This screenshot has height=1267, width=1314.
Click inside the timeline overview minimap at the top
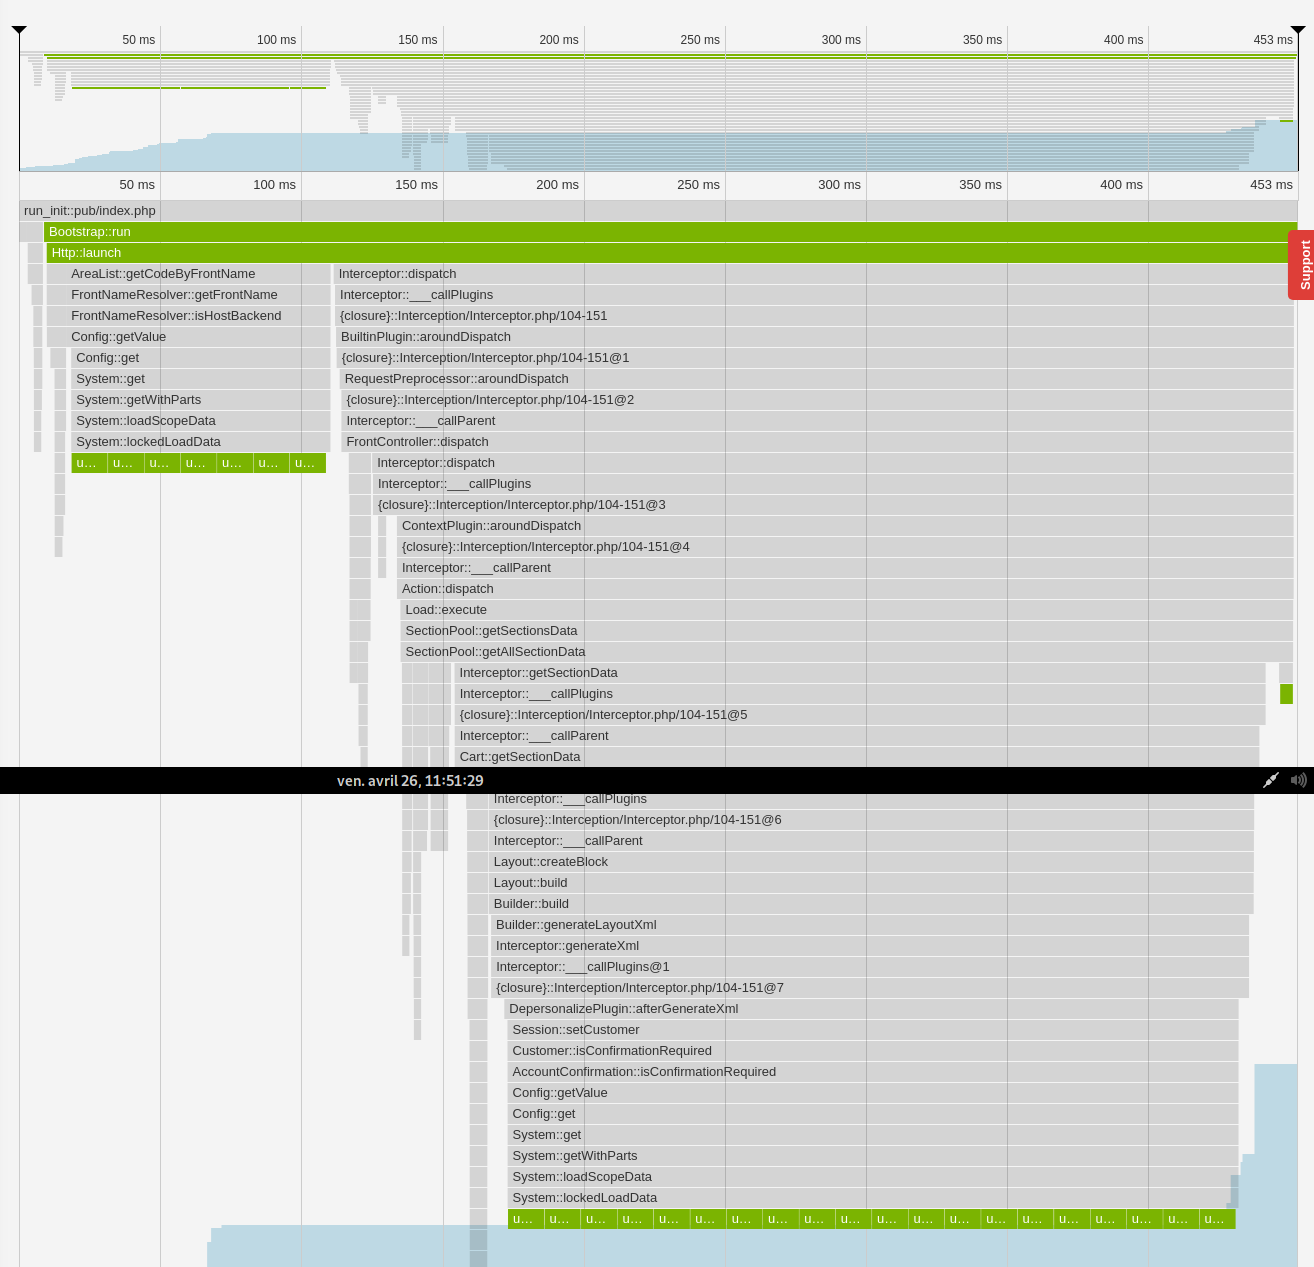coord(650,110)
